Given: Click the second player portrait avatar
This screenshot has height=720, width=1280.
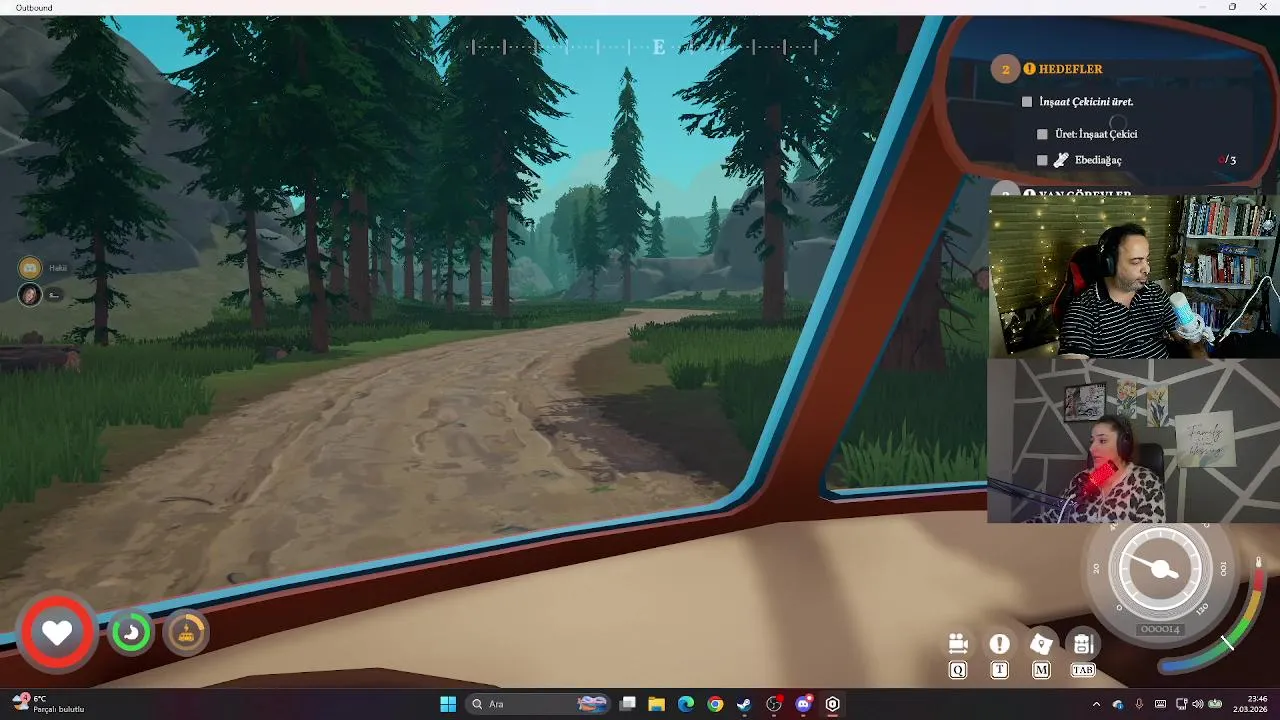Looking at the screenshot, I should point(30,294).
